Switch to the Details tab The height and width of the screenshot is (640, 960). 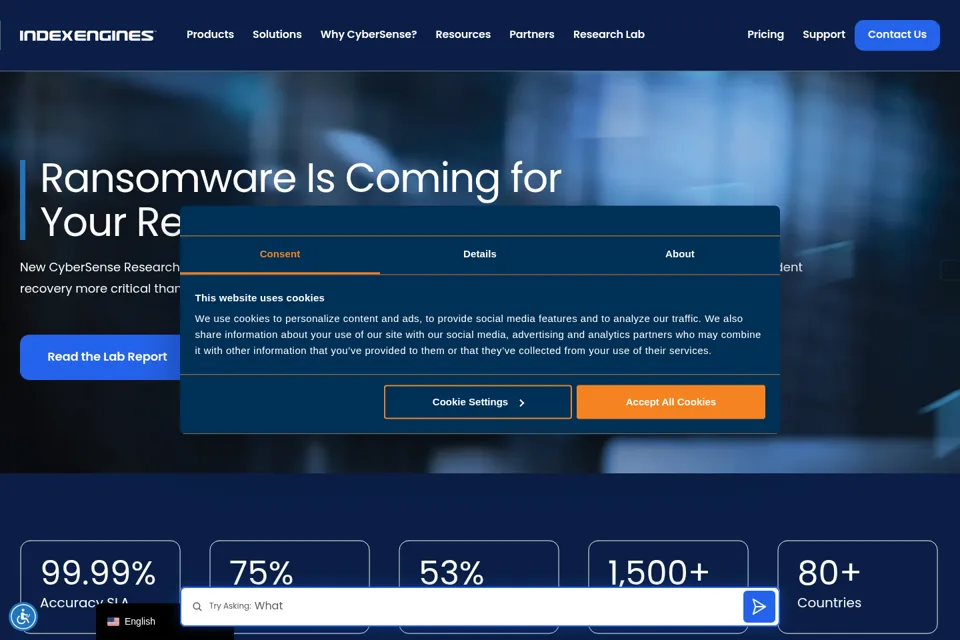tap(479, 254)
